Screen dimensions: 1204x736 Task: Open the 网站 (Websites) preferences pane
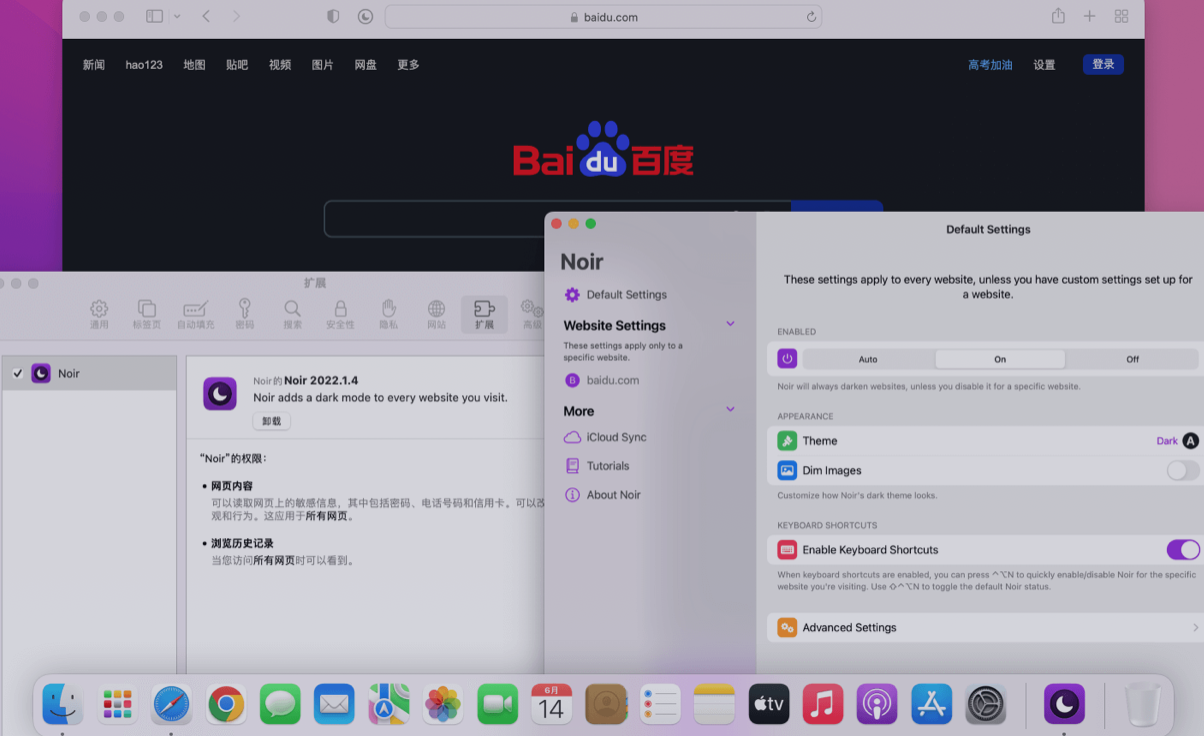click(436, 312)
